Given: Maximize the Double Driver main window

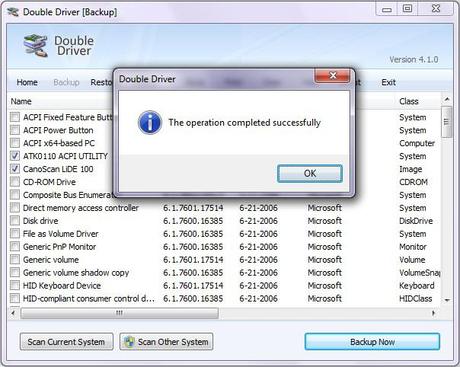Looking at the screenshot, I should (x=407, y=9).
